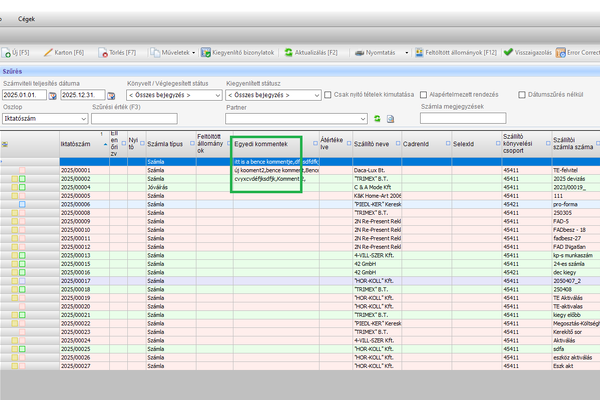Click the start date field 2025.01.01.
Image resolution: width=600 pixels, height=400 pixels.
pyautogui.click(x=24, y=95)
